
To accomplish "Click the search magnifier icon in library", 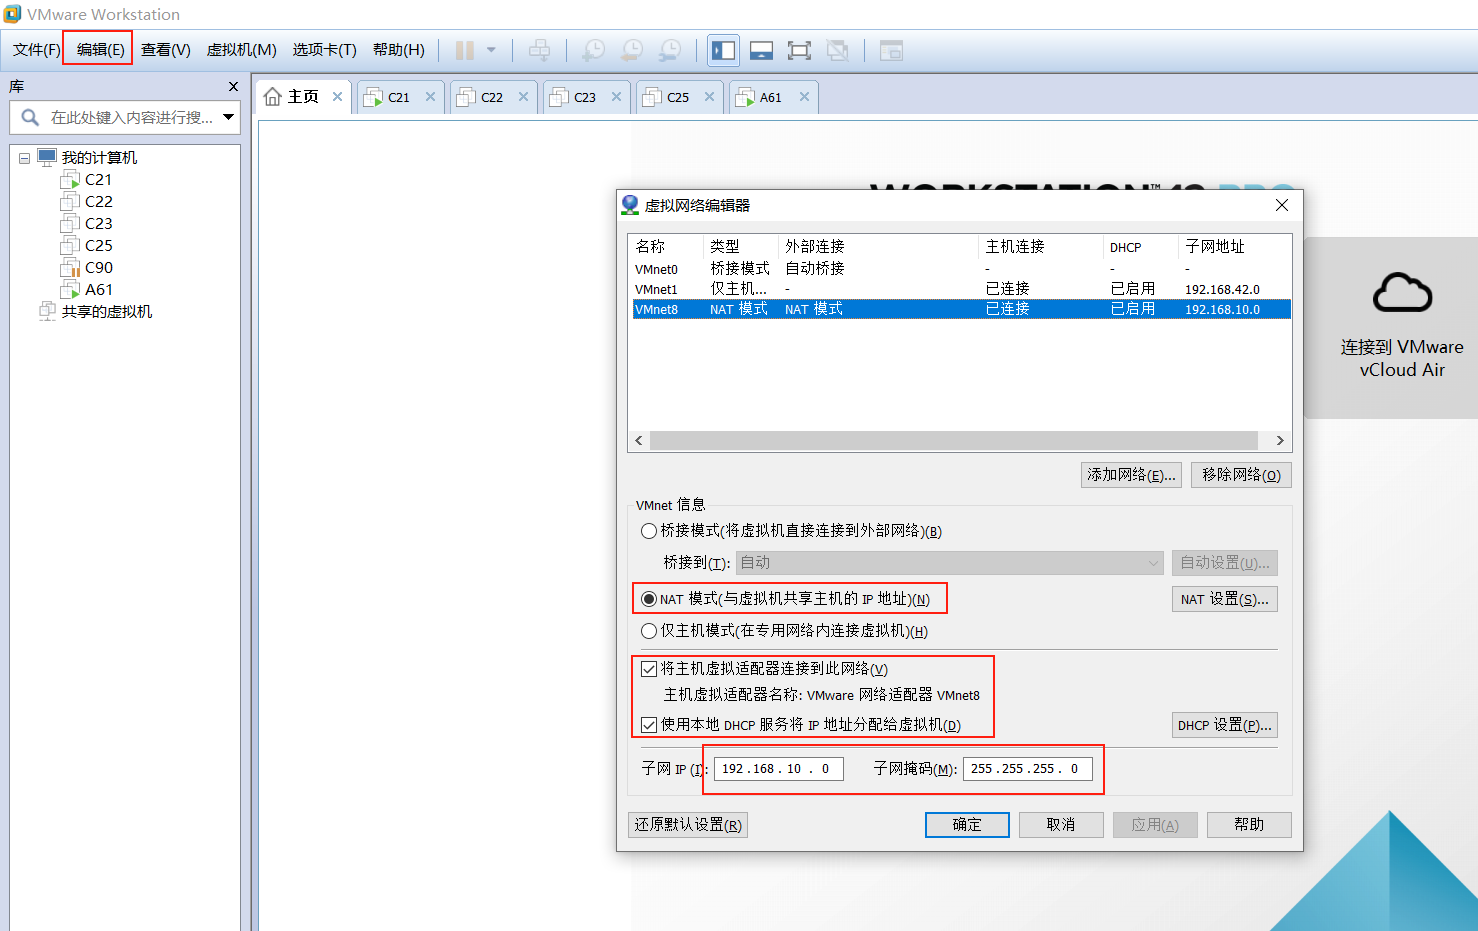I will click(30, 117).
